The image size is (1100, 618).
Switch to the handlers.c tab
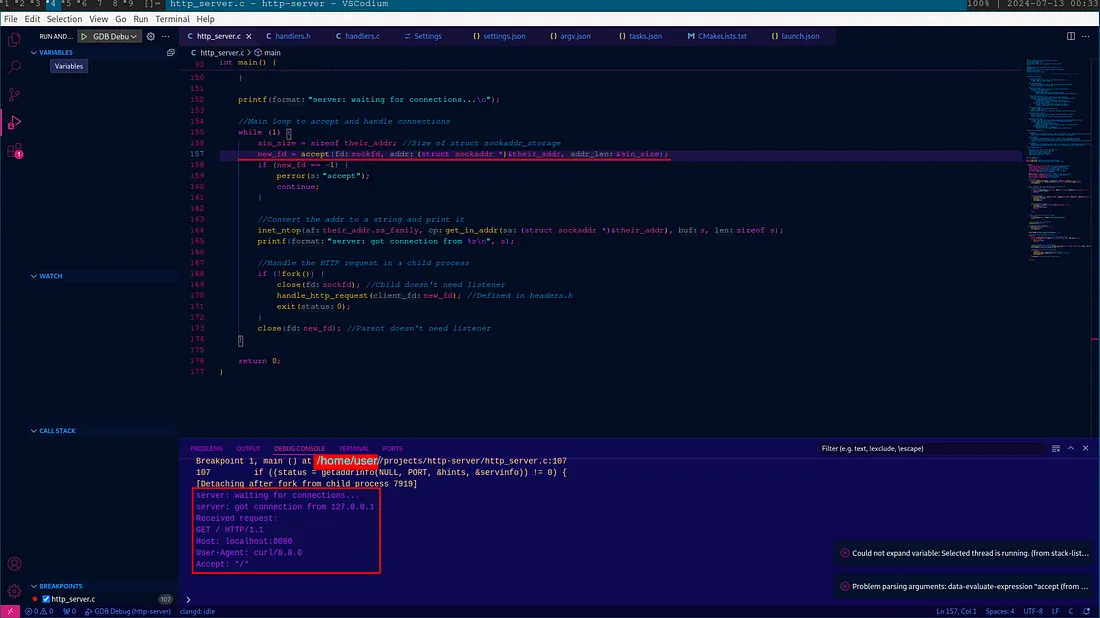pos(358,36)
